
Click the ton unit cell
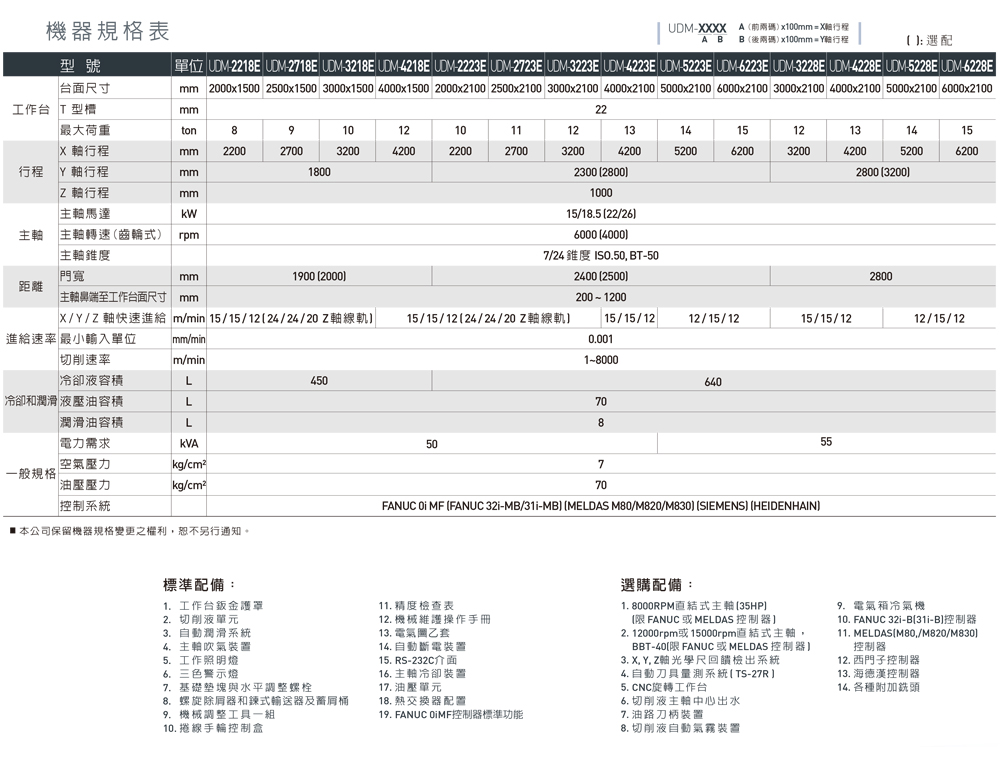pos(189,130)
